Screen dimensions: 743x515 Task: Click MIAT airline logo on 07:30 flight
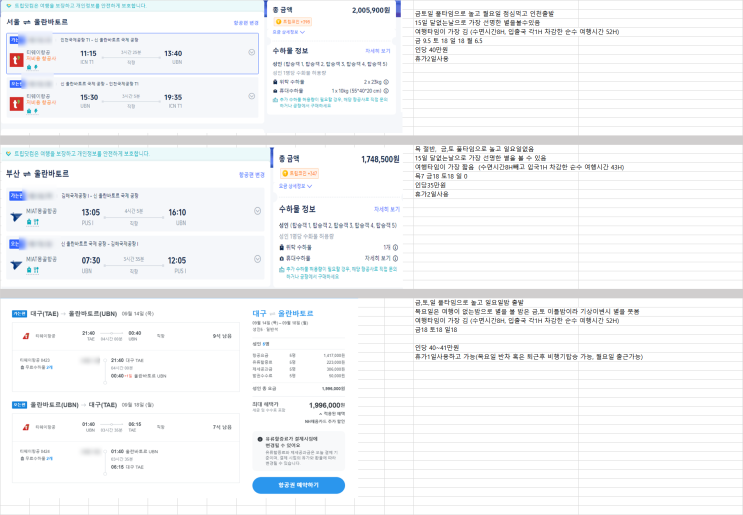click(x=16, y=265)
